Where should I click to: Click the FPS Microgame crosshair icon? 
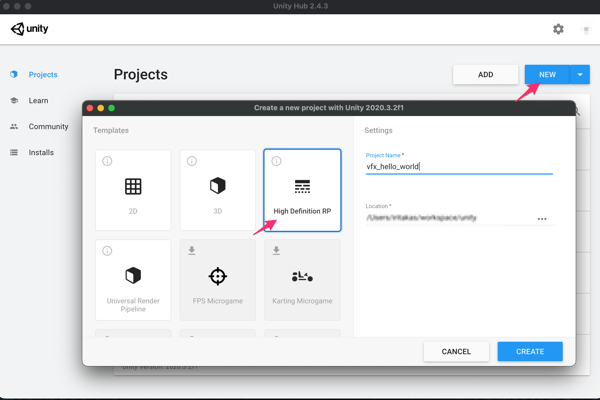point(218,276)
